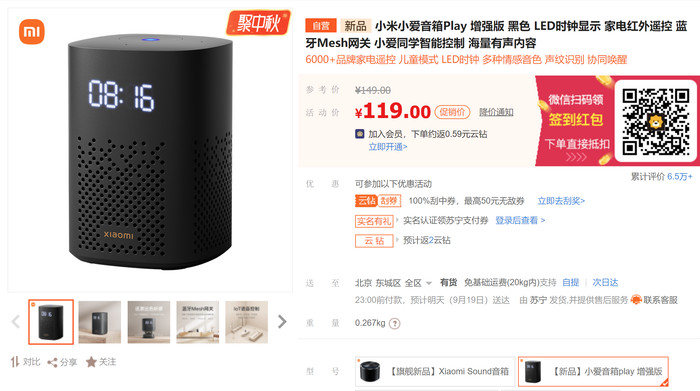Click the 聚中秋 promotion badge
This screenshot has width=700, height=391.
tap(258, 22)
